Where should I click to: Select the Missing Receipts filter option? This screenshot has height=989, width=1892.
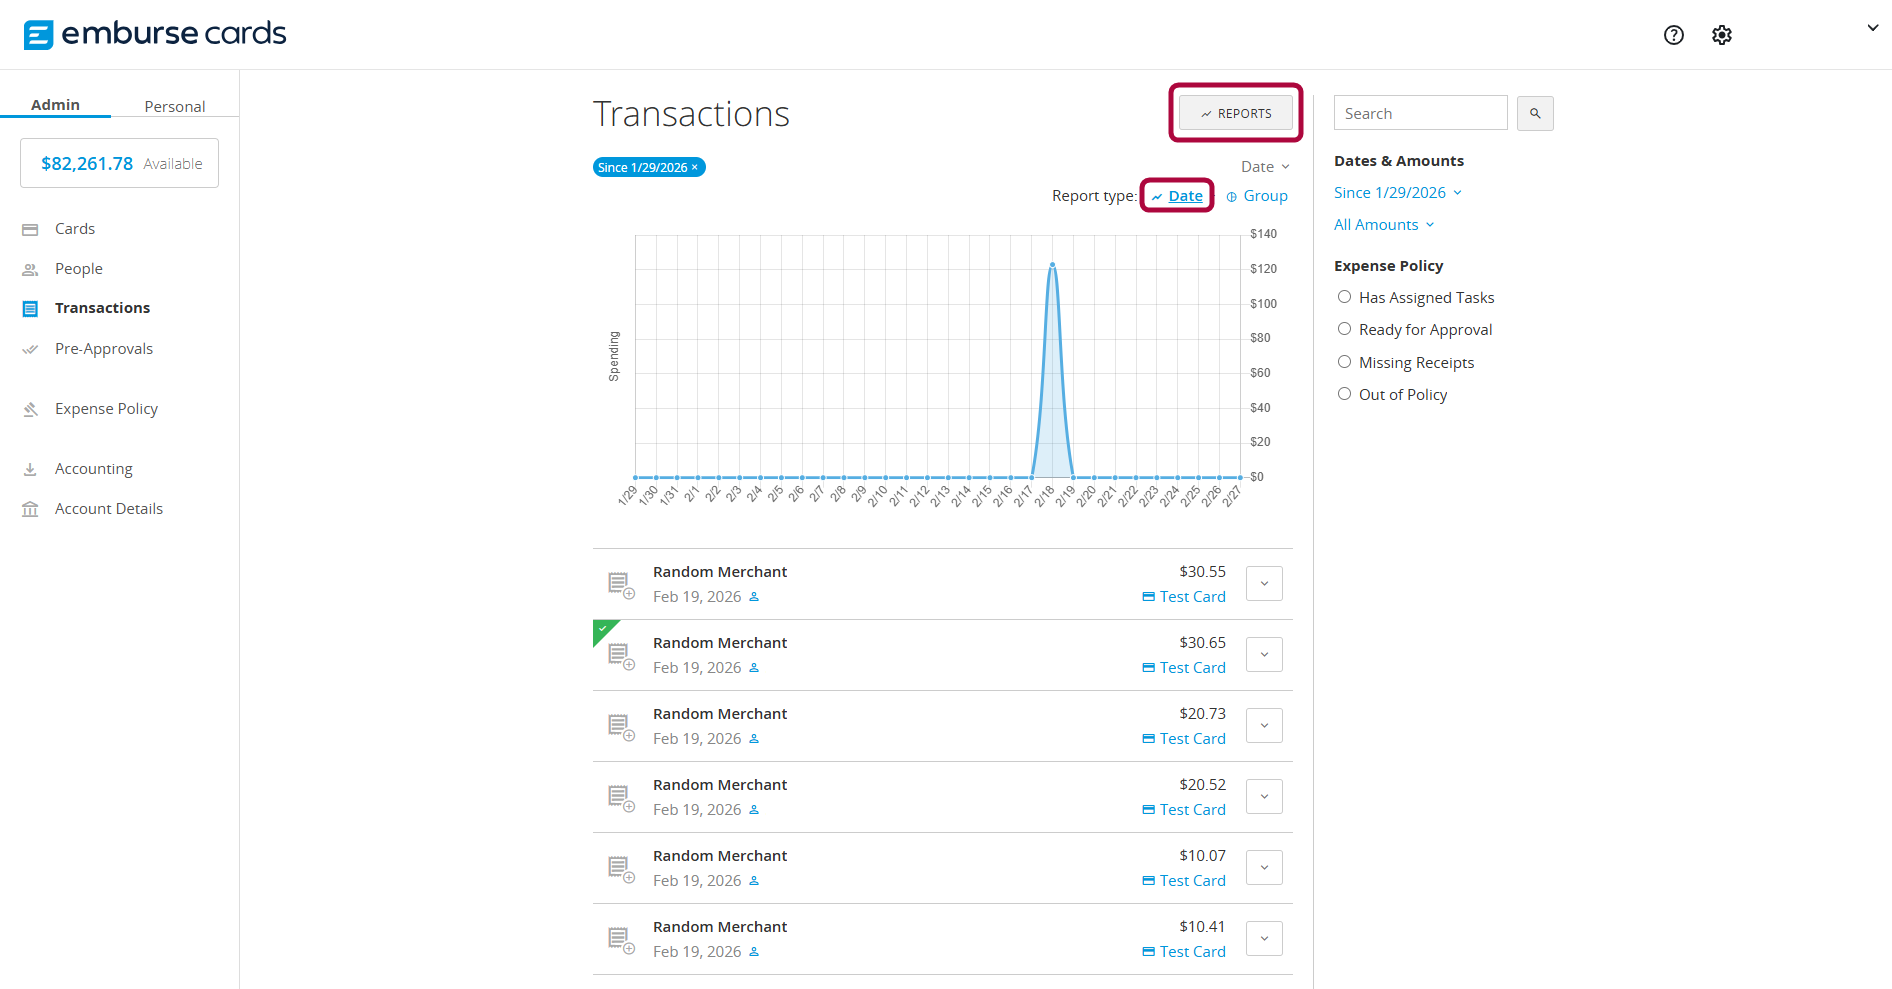pos(1344,362)
